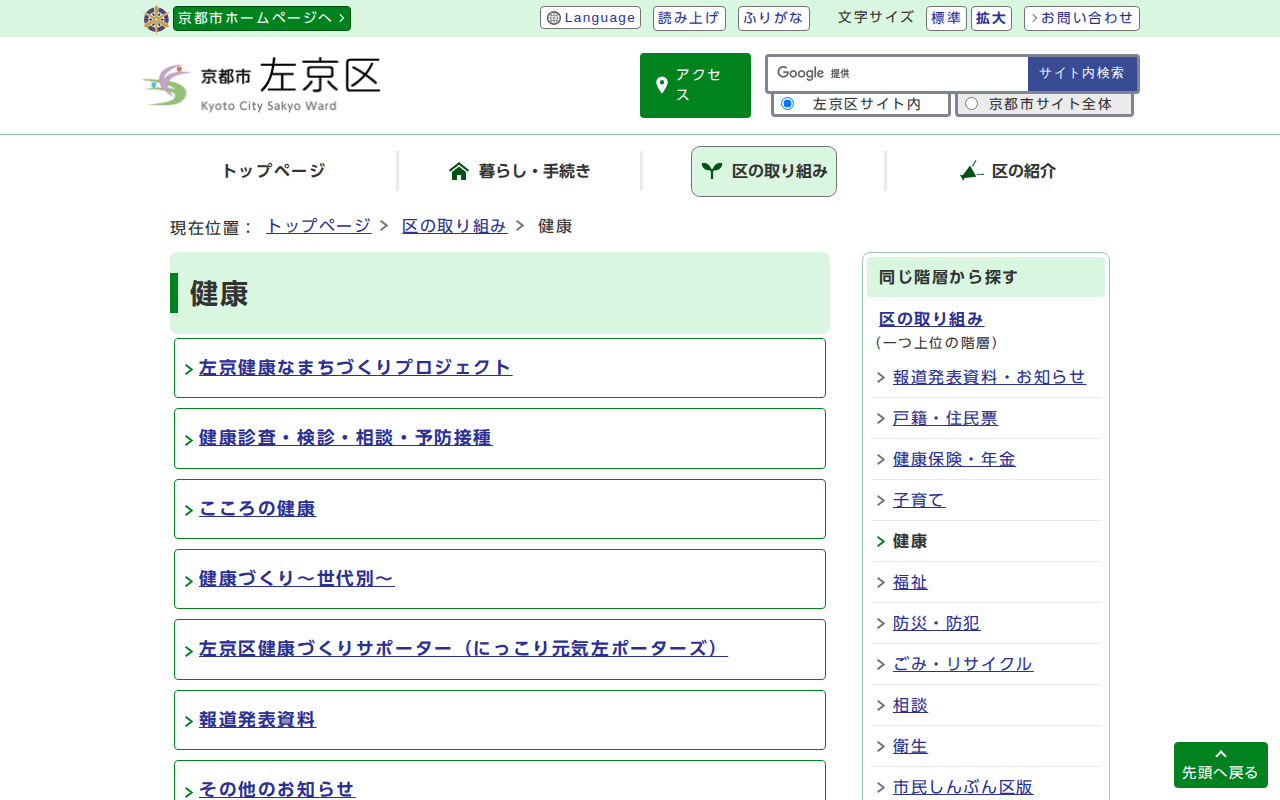The height and width of the screenshot is (800, 1280).
Task: Select the 京都市サイト全体 radio button
Action: click(971, 104)
